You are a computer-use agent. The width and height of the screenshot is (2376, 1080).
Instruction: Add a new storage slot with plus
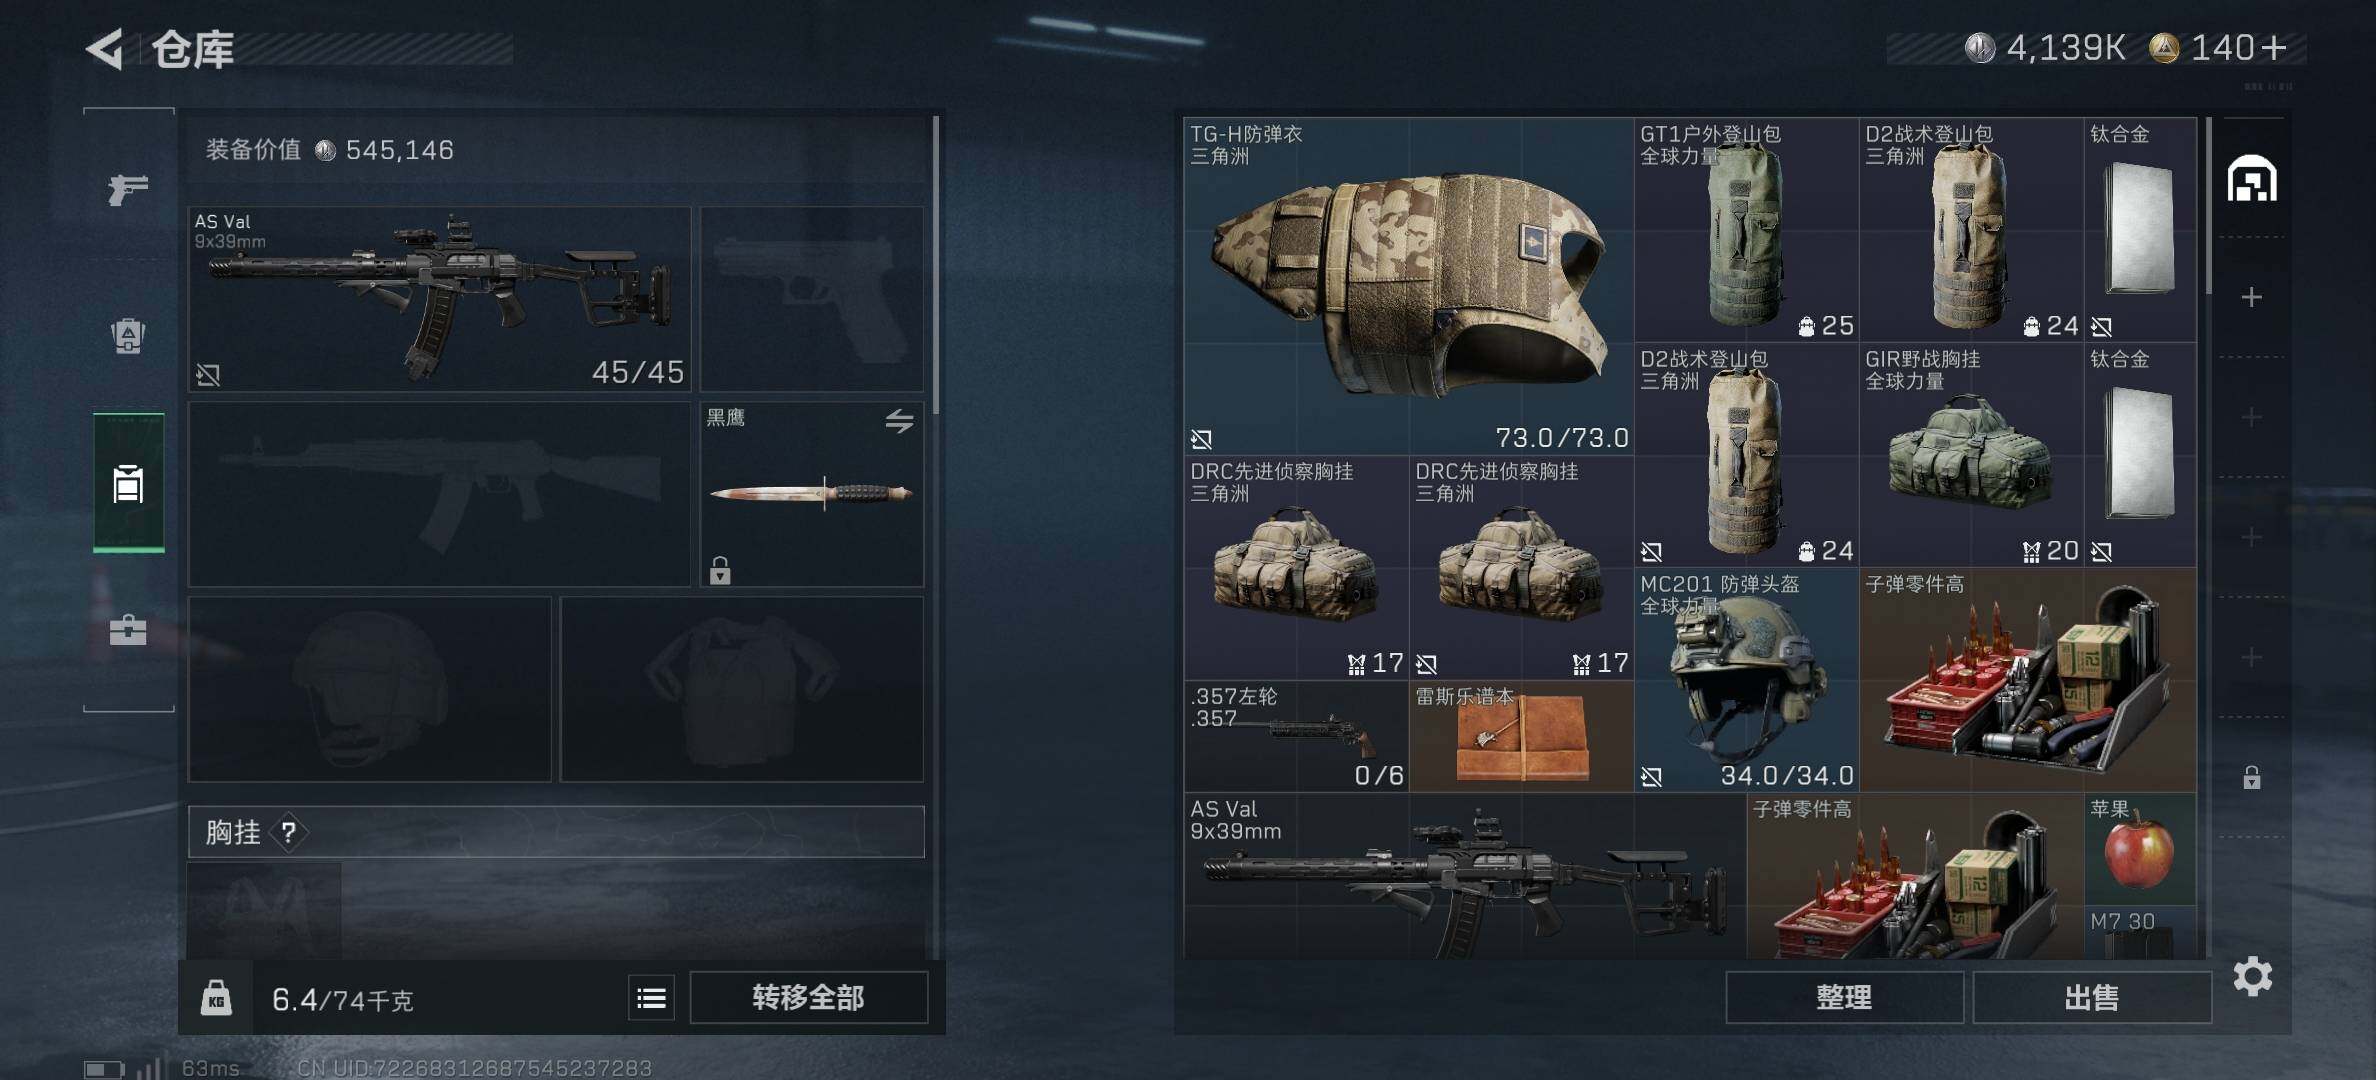(x=2252, y=297)
